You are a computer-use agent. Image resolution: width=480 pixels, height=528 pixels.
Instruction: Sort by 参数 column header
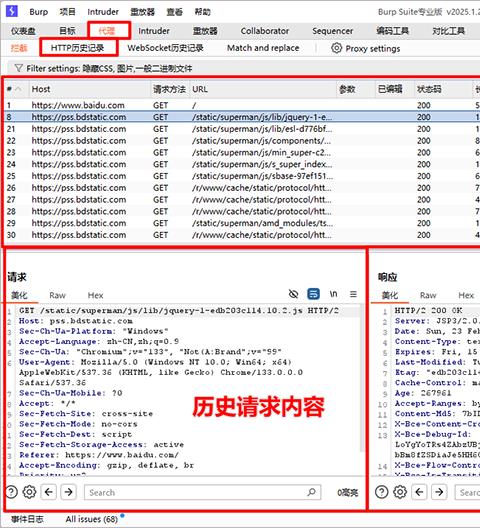pyautogui.click(x=356, y=89)
